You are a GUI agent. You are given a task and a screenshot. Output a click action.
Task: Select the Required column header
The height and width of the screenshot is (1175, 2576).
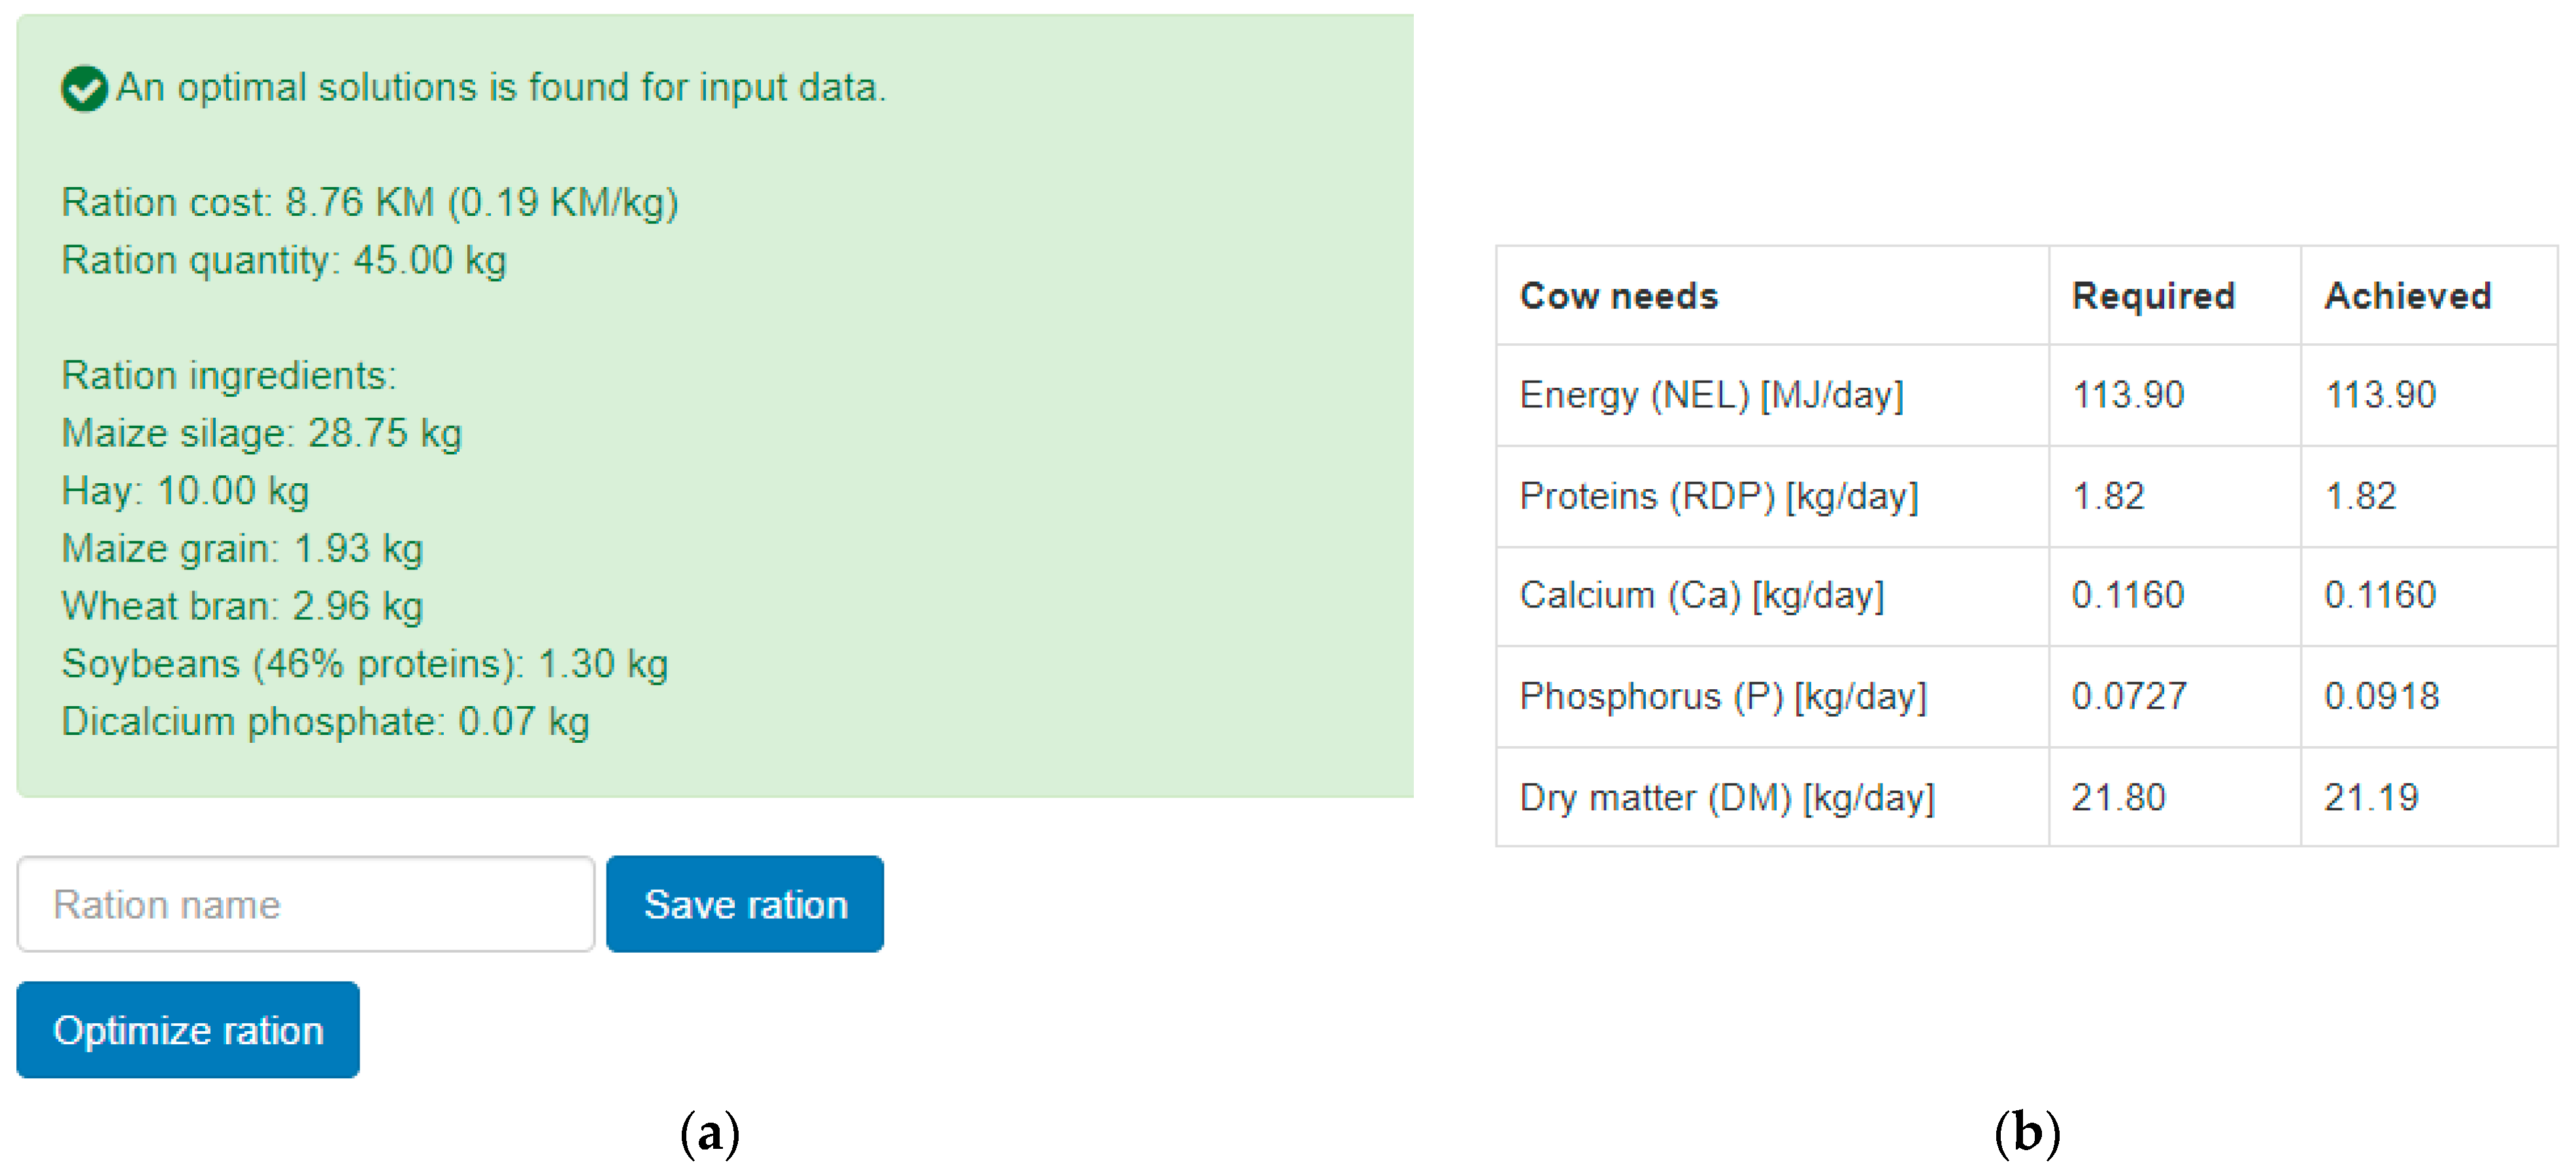tap(2152, 296)
